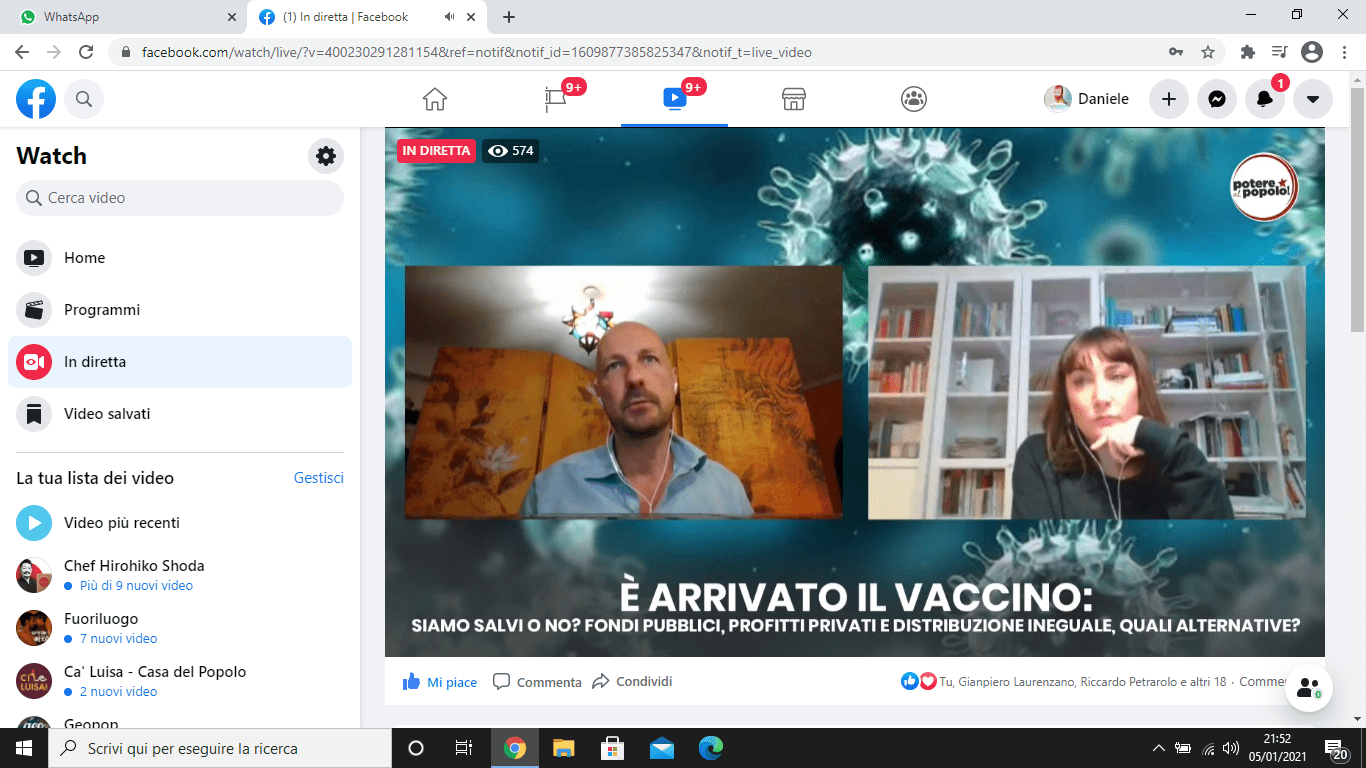Open the floating new chat people icon
The image size is (1366, 768).
1308,688
